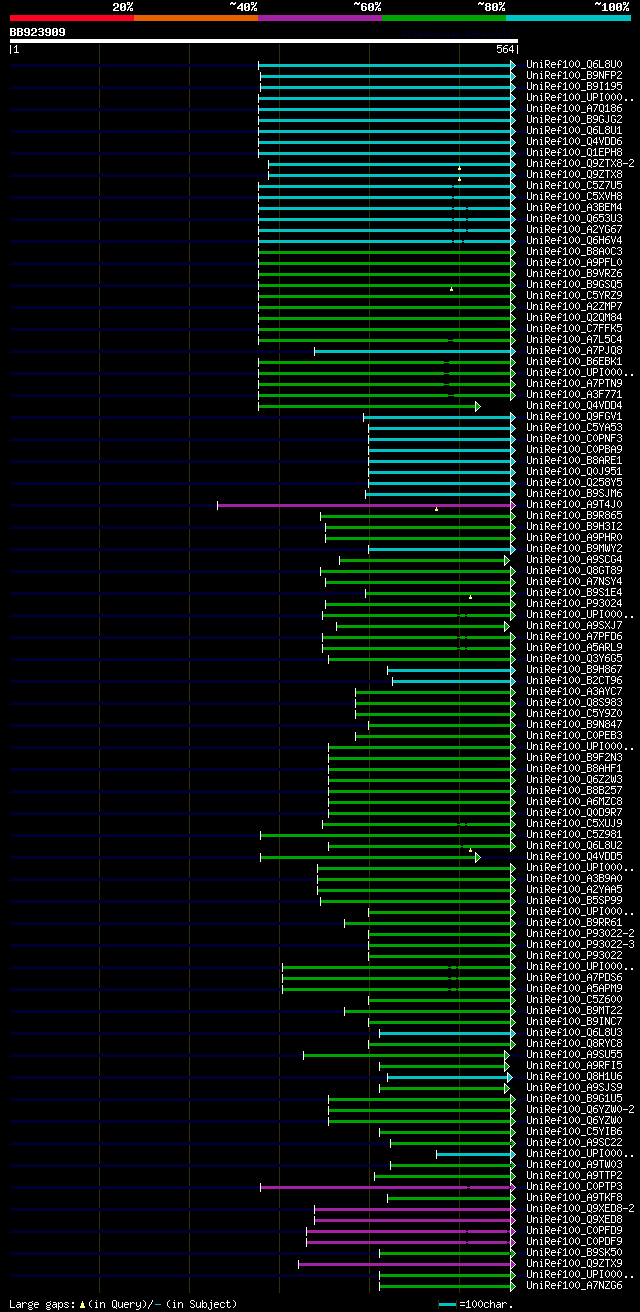Screen dimensions: 640x1312
Task: Select the UniRef100_B8B257 label
Action: (x=574, y=791)
